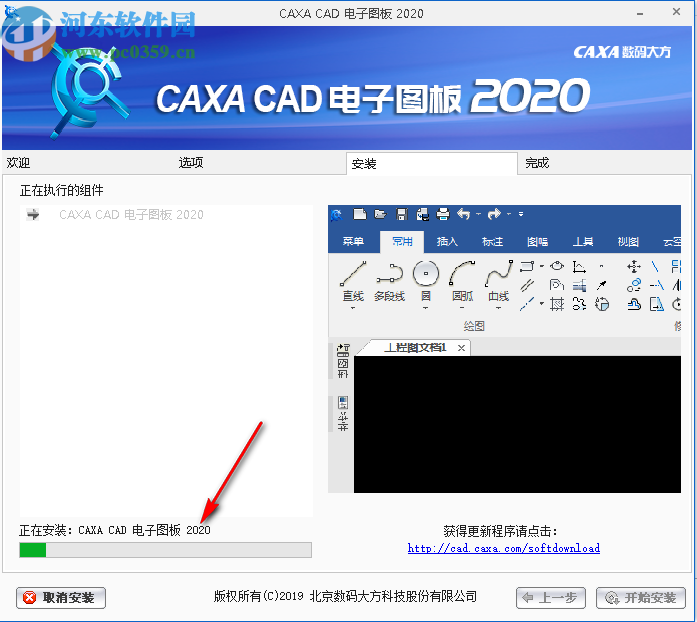Close the installer window
The height and width of the screenshot is (622, 697).
coord(676,12)
